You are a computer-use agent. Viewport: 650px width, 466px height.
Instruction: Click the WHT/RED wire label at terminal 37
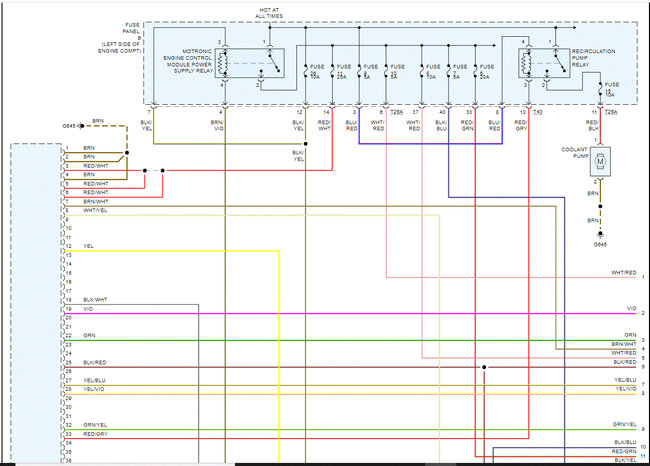coord(413,125)
